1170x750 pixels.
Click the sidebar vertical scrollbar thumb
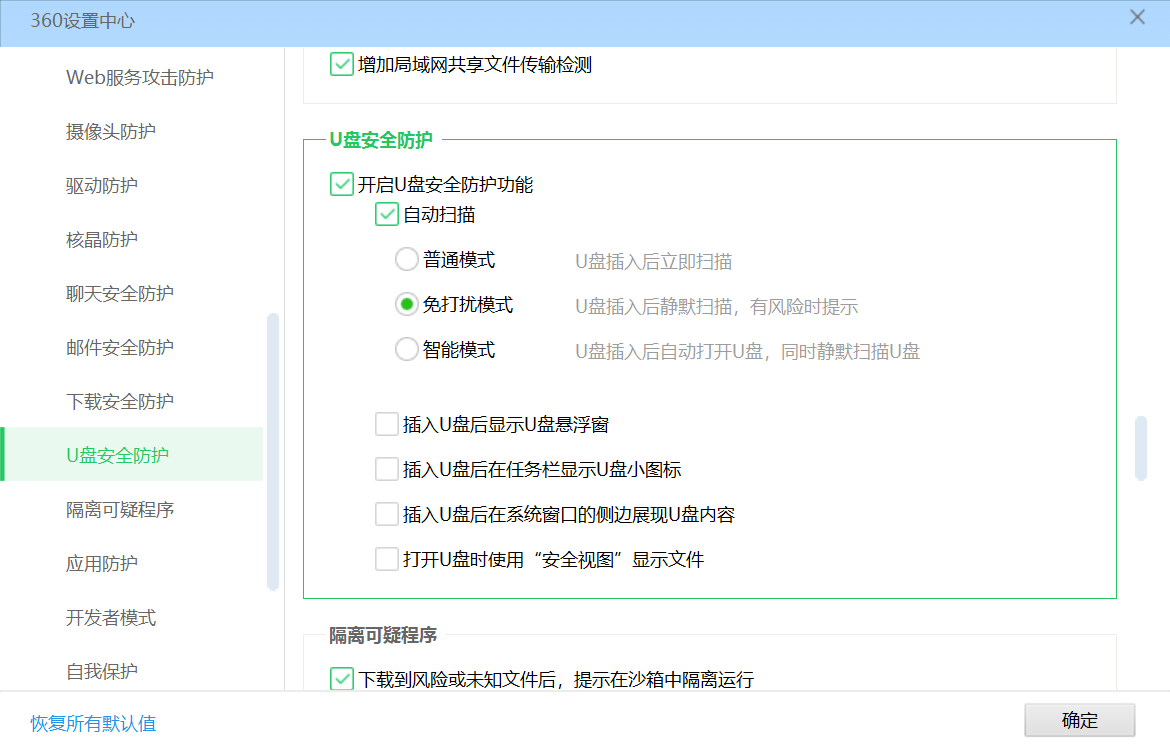coord(273,452)
